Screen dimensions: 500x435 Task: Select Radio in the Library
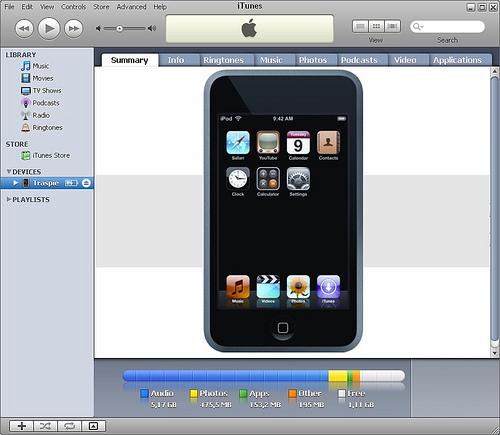point(35,115)
